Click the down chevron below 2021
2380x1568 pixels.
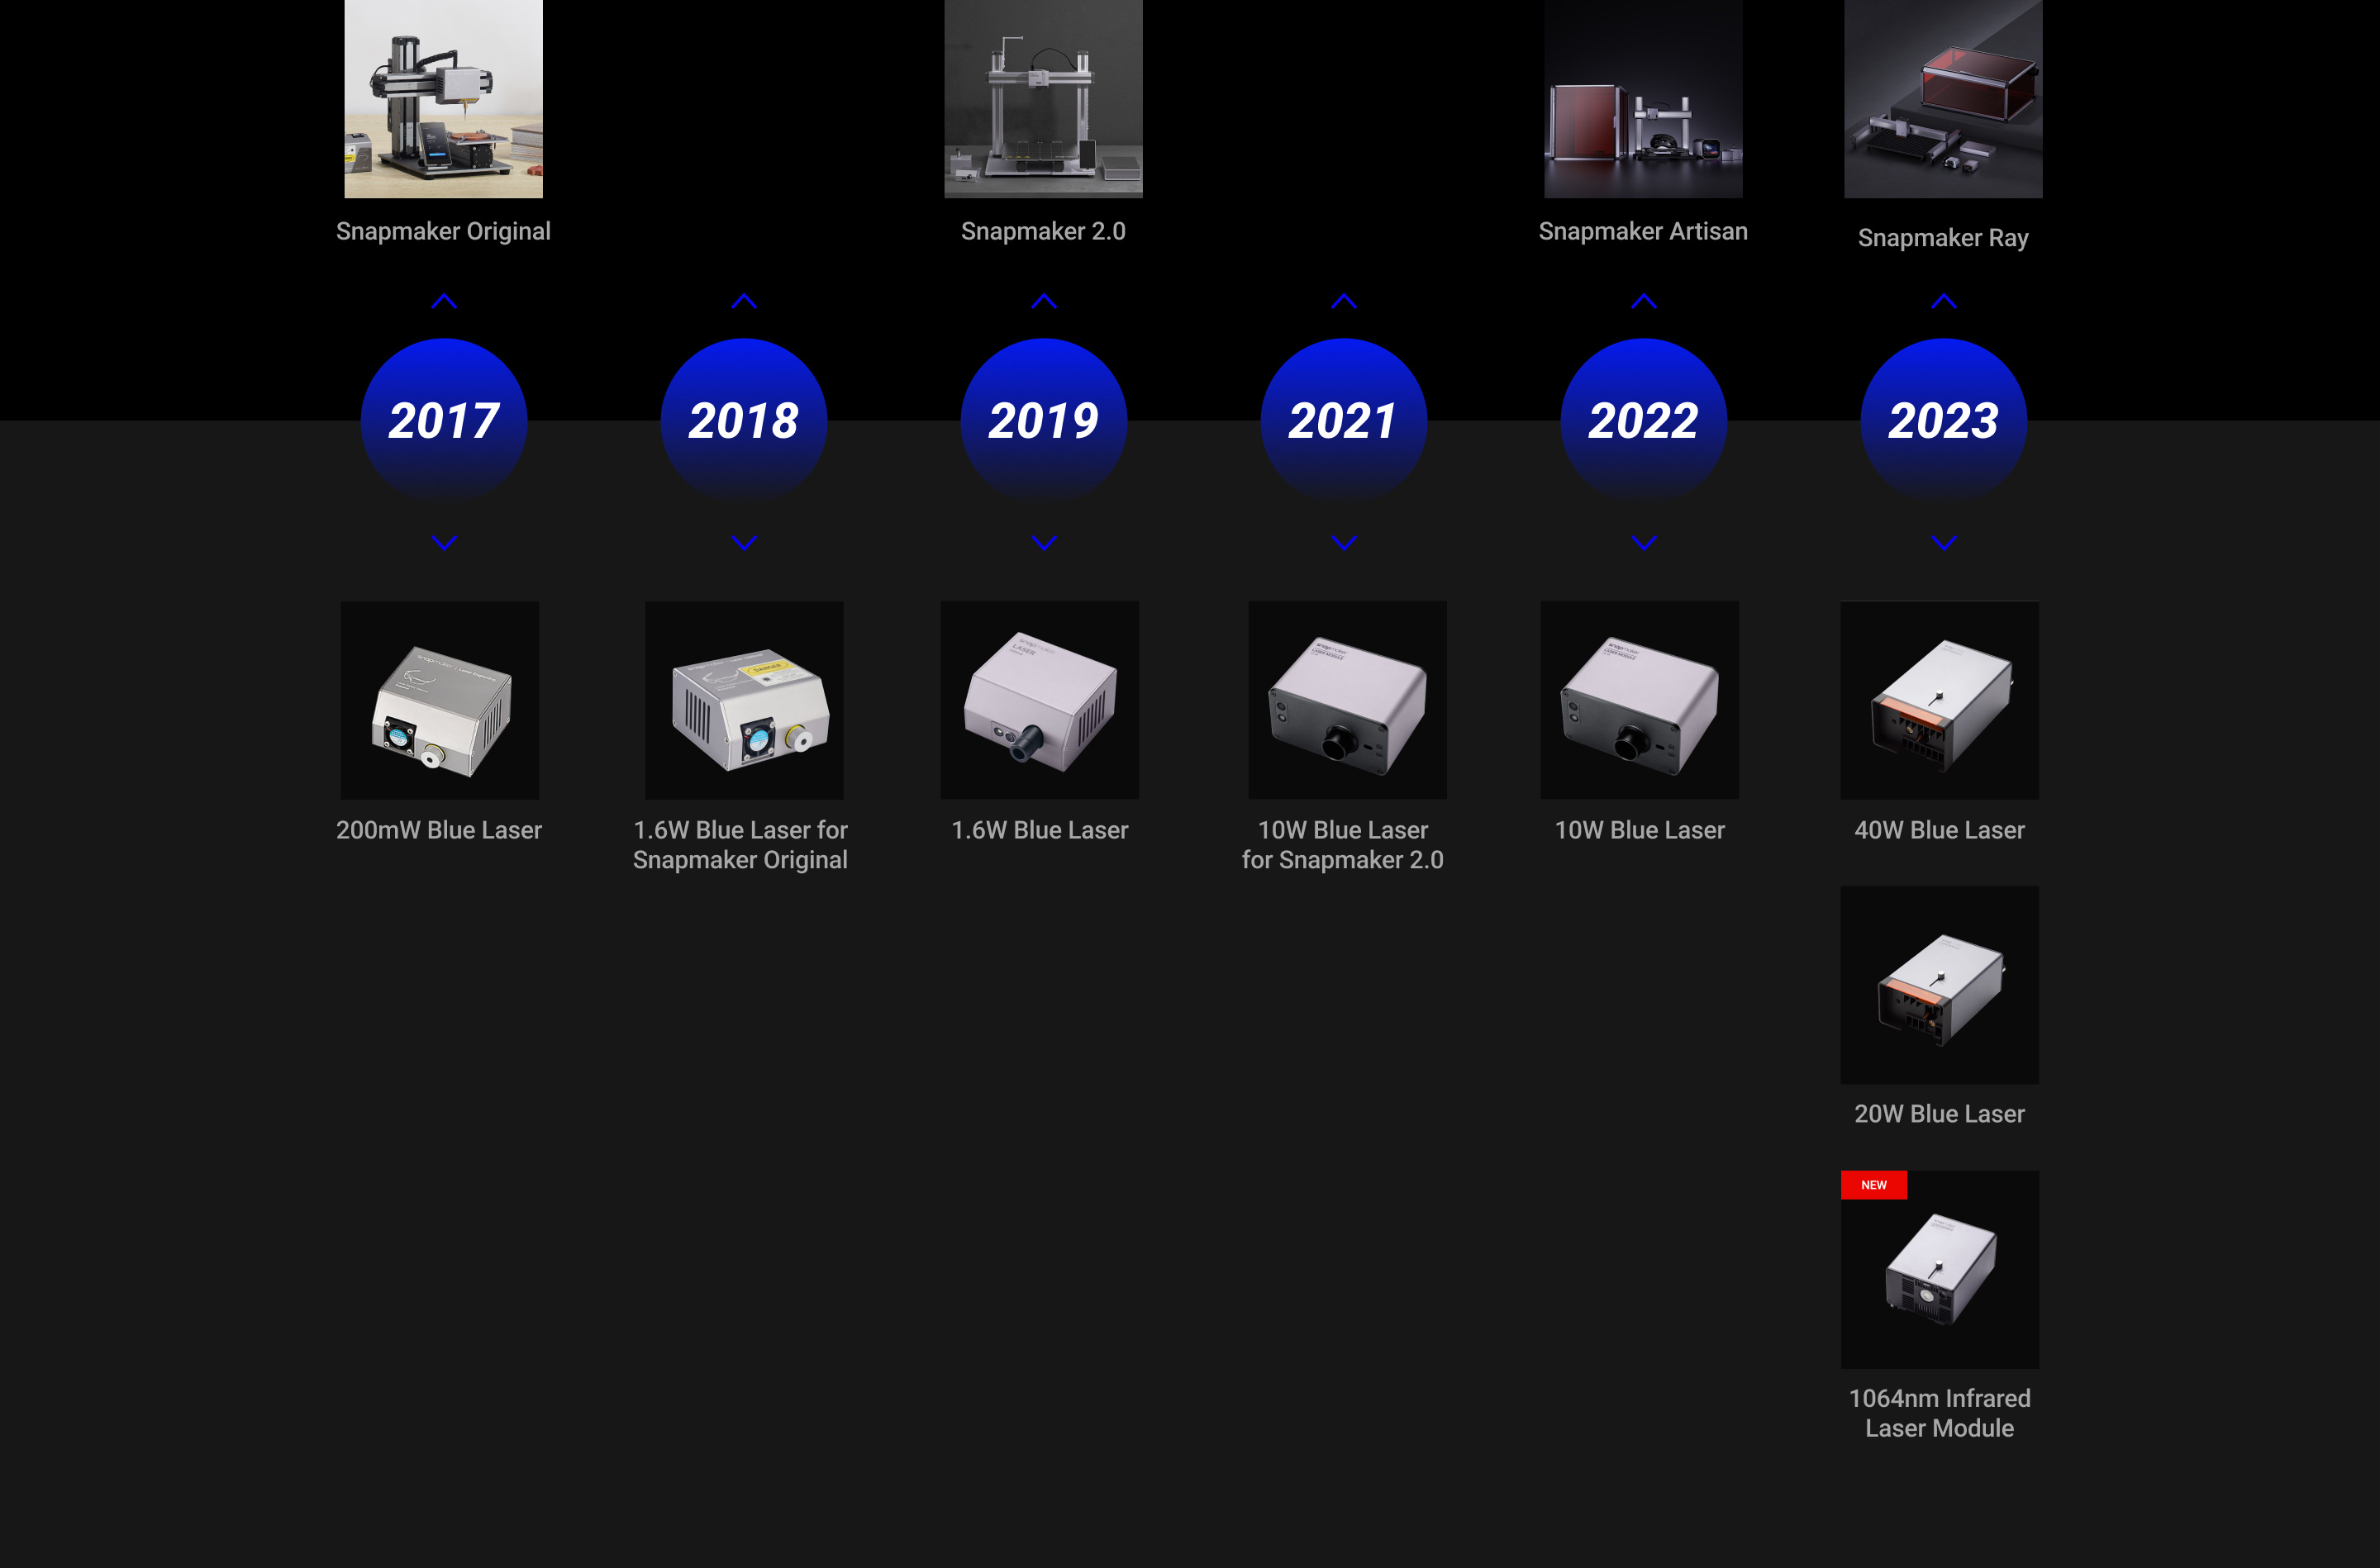(1344, 543)
